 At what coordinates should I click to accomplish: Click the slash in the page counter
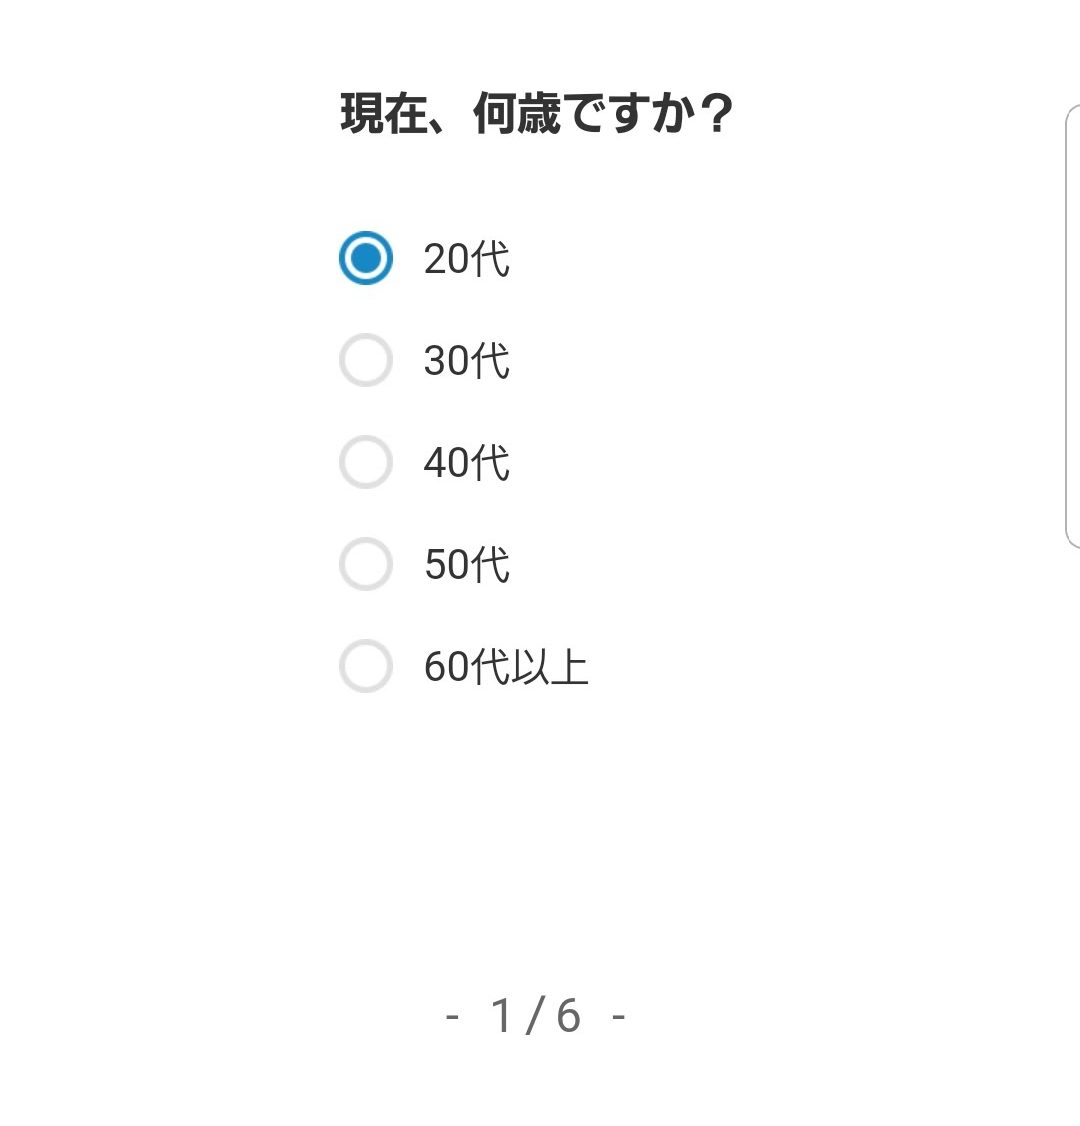pyautogui.click(x=535, y=1015)
